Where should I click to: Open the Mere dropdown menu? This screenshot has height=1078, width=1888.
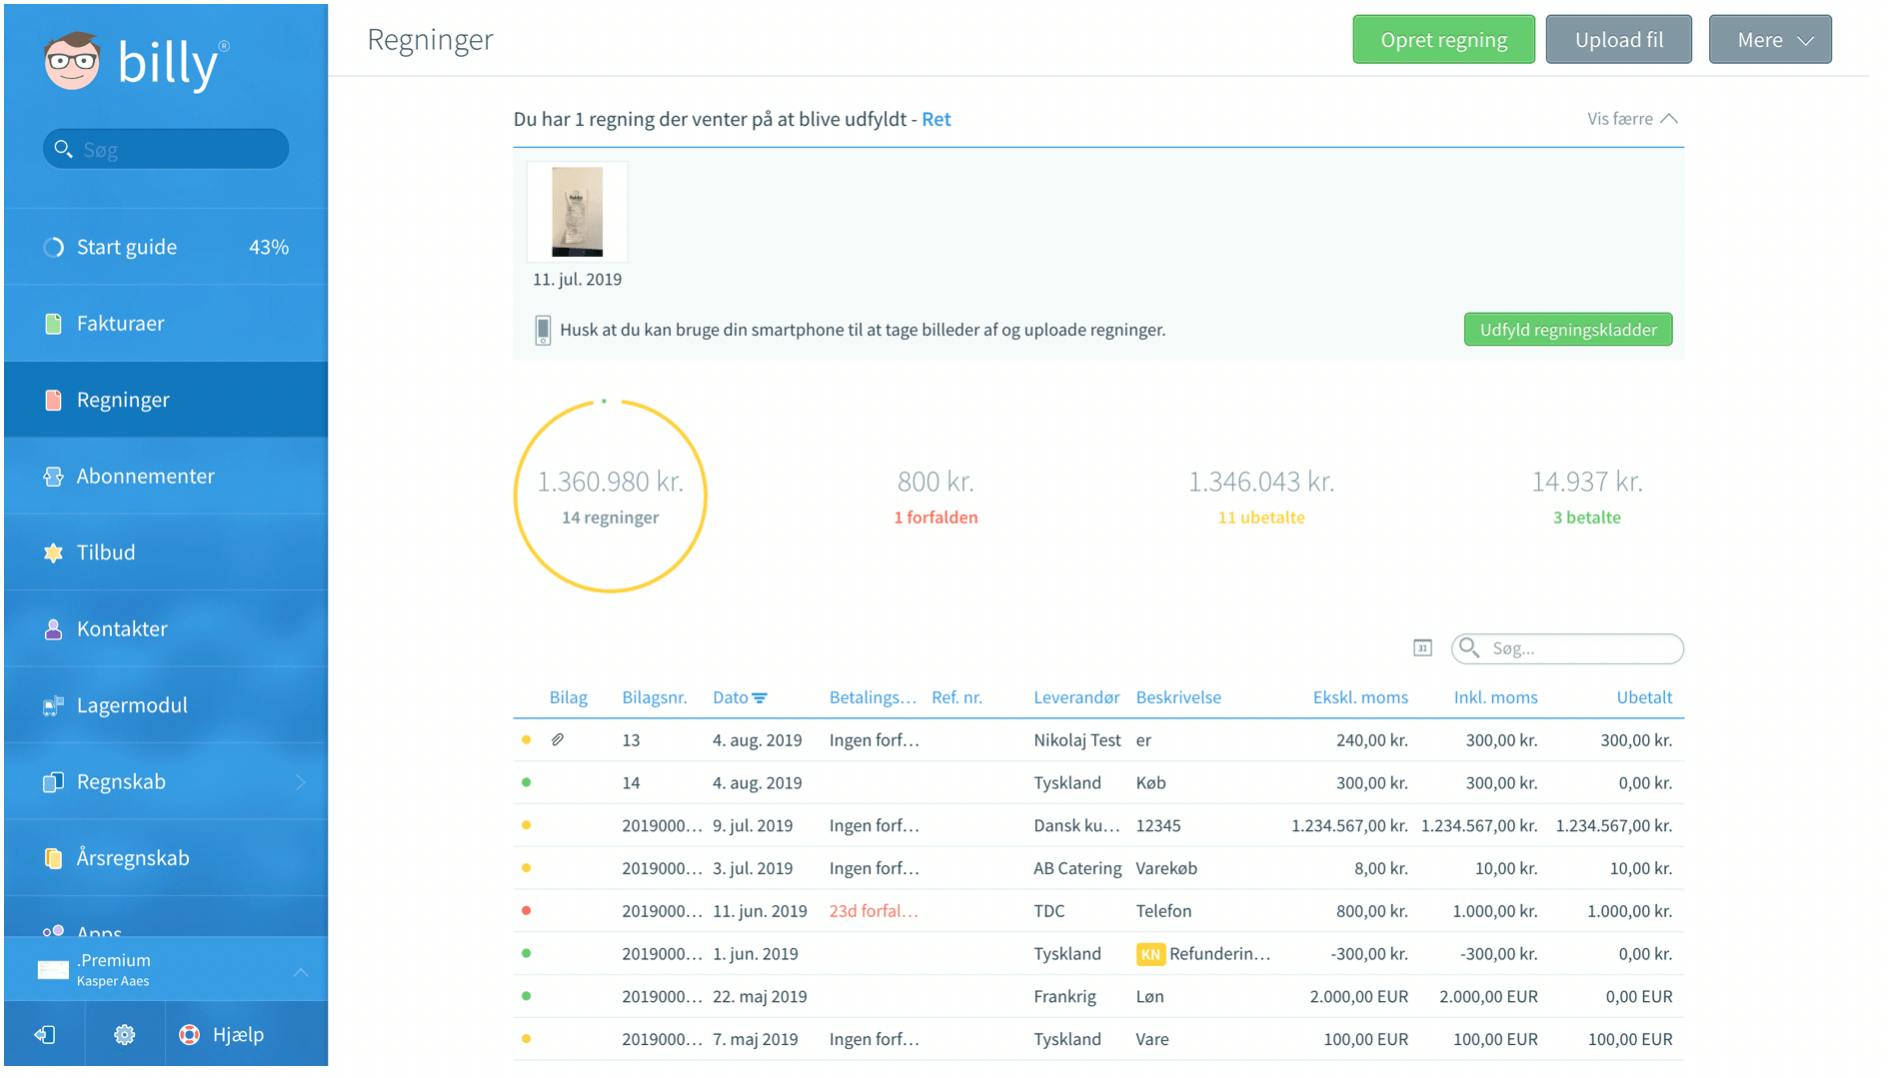[1770, 40]
